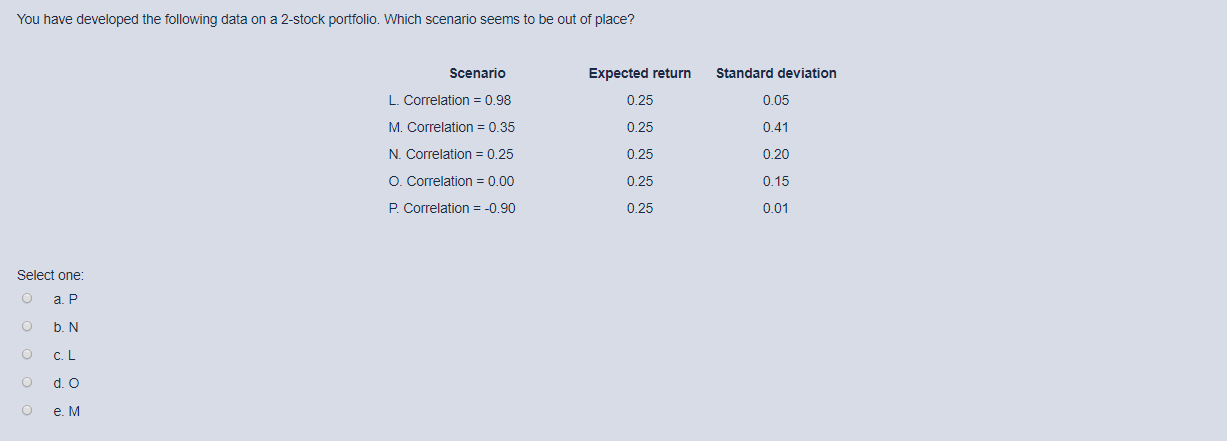1231x446 pixels.
Task: Click the Expected return column header
Action: 640,73
